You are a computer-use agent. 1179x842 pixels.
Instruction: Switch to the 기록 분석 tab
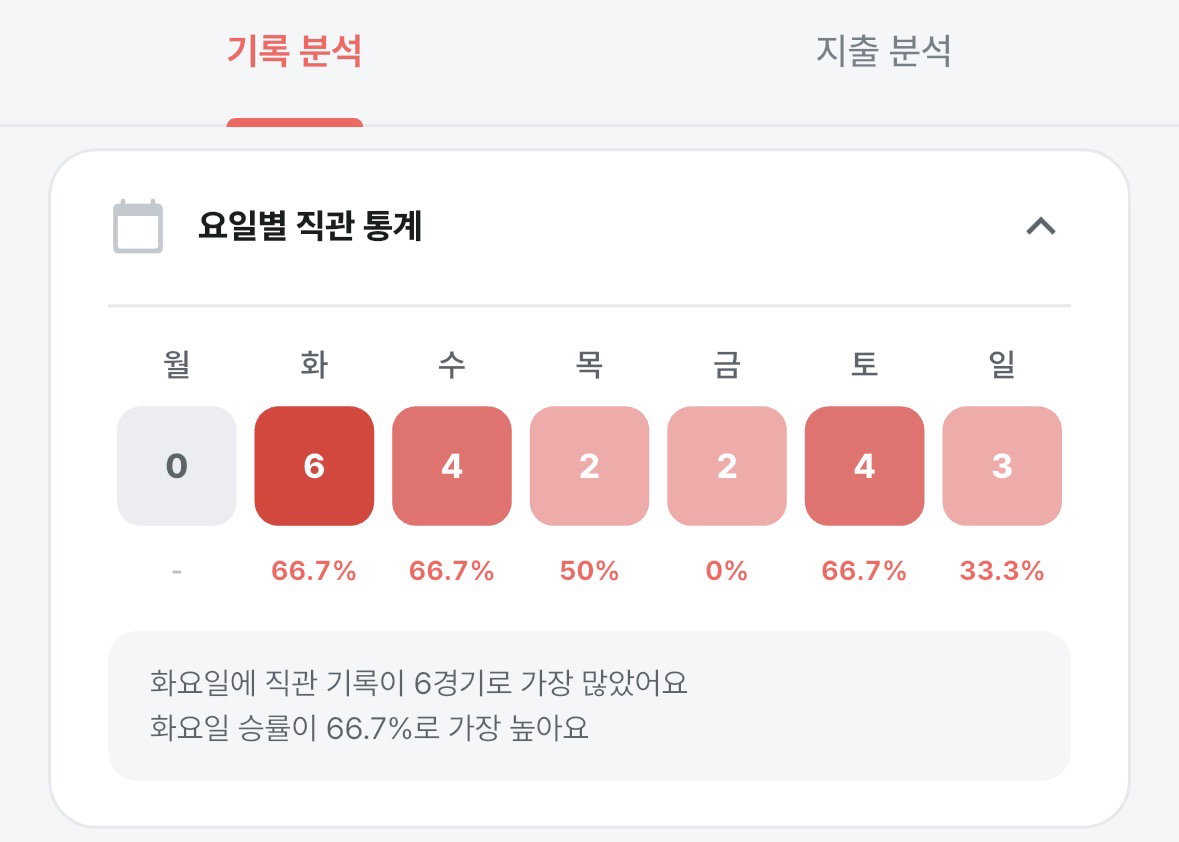[295, 52]
